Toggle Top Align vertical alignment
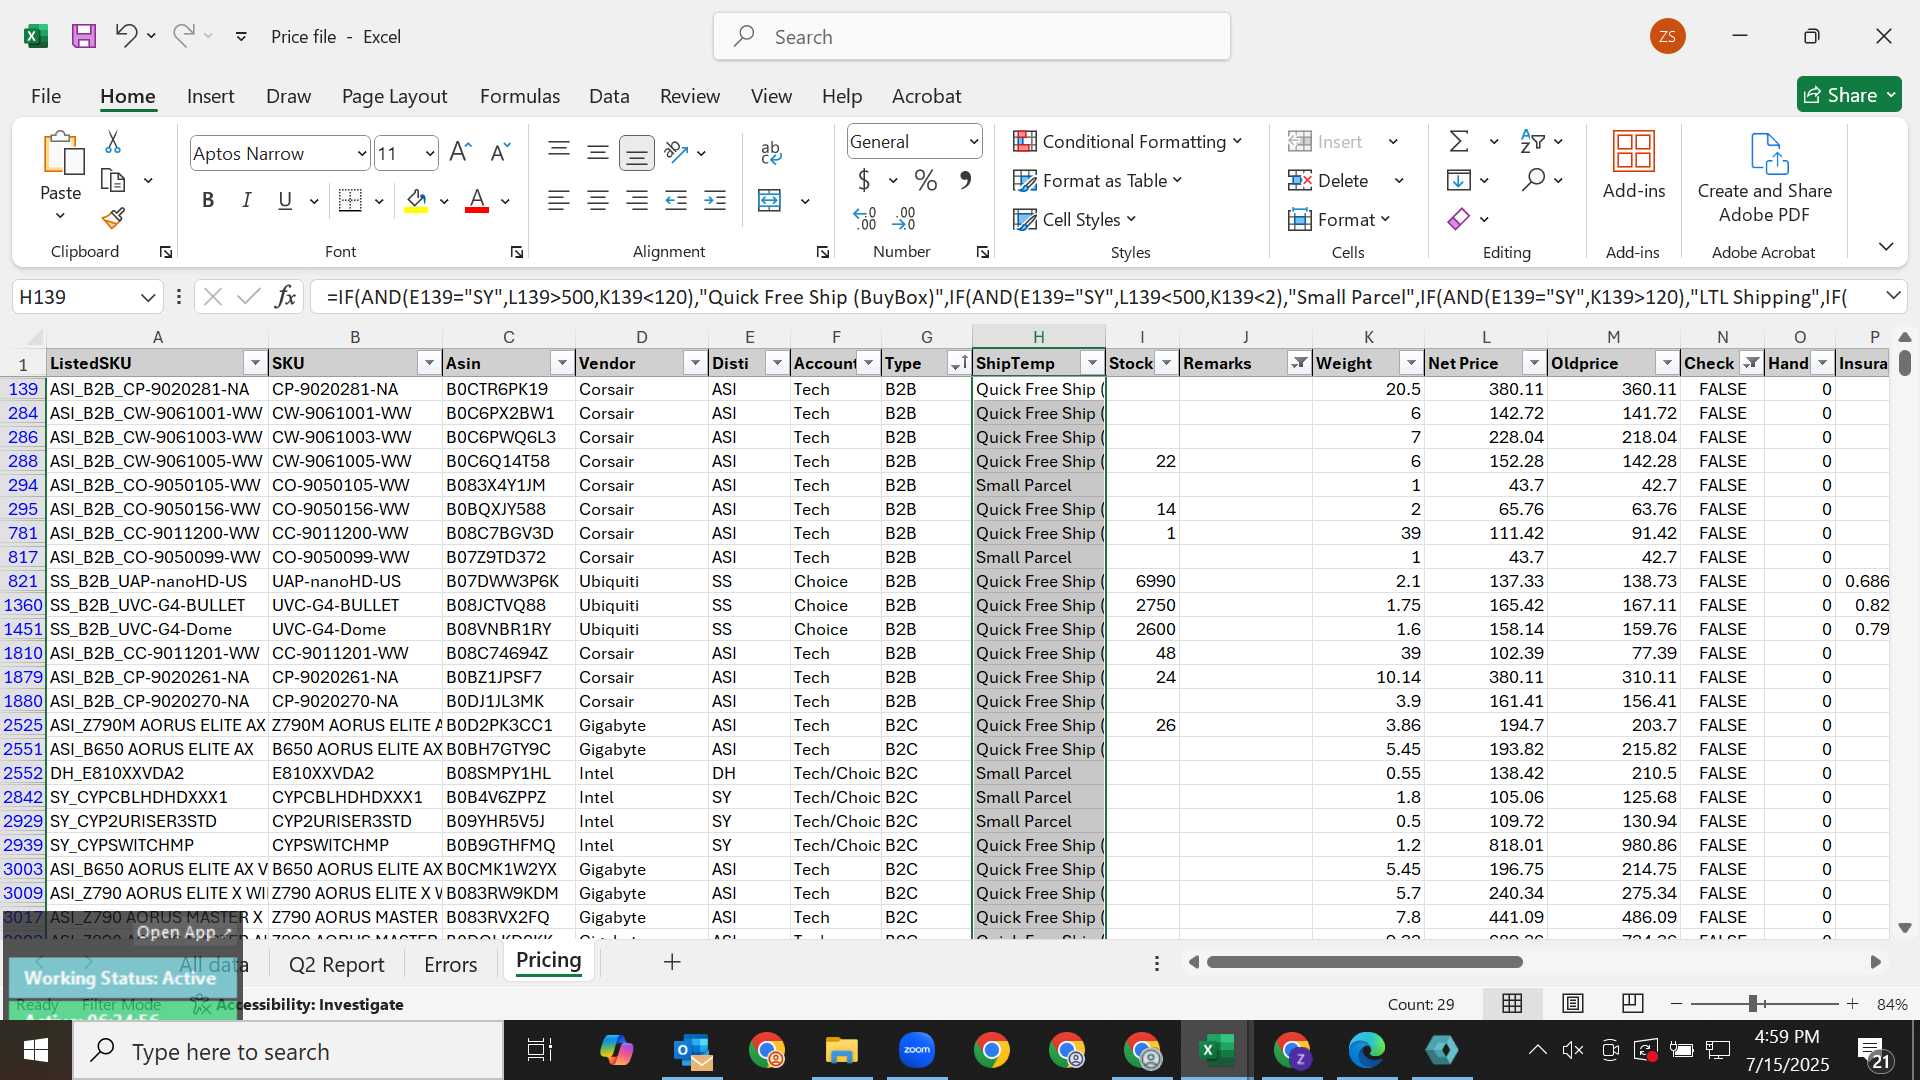Image resolution: width=1920 pixels, height=1080 pixels. click(x=559, y=152)
